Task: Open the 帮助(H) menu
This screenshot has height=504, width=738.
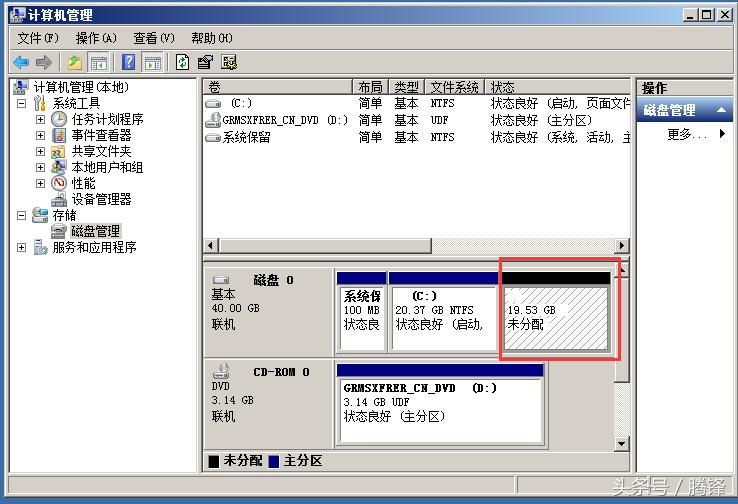Action: tap(212, 38)
